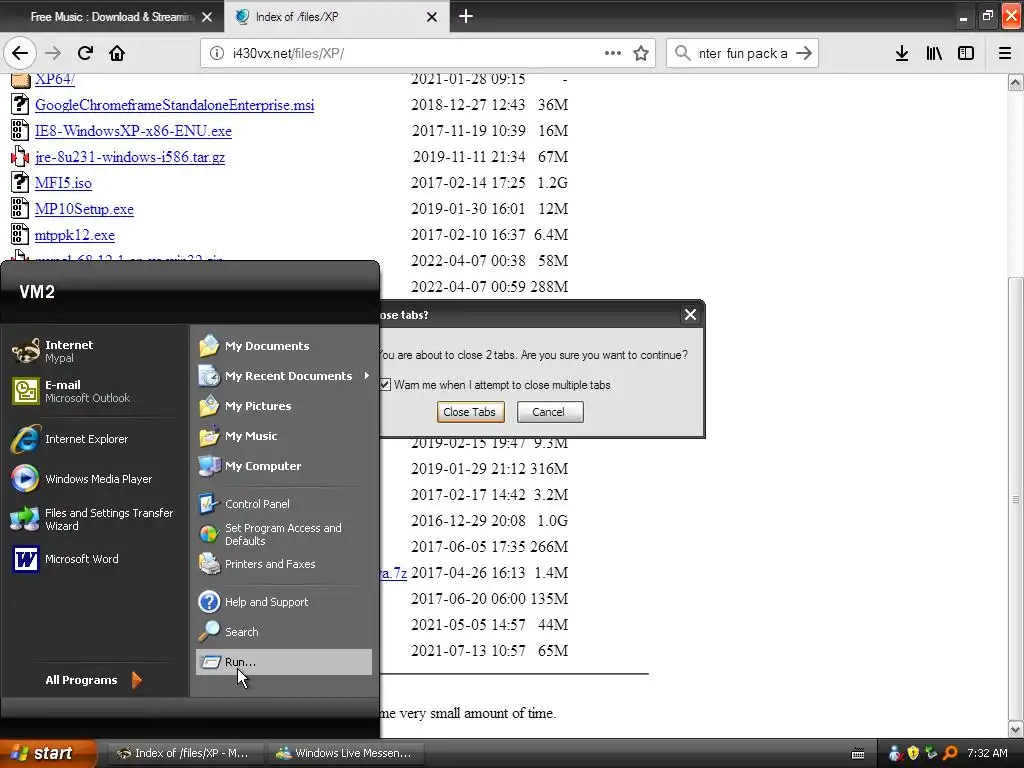Launch Windows Media Player
Viewport: 1024px width, 768px height.
[95, 479]
